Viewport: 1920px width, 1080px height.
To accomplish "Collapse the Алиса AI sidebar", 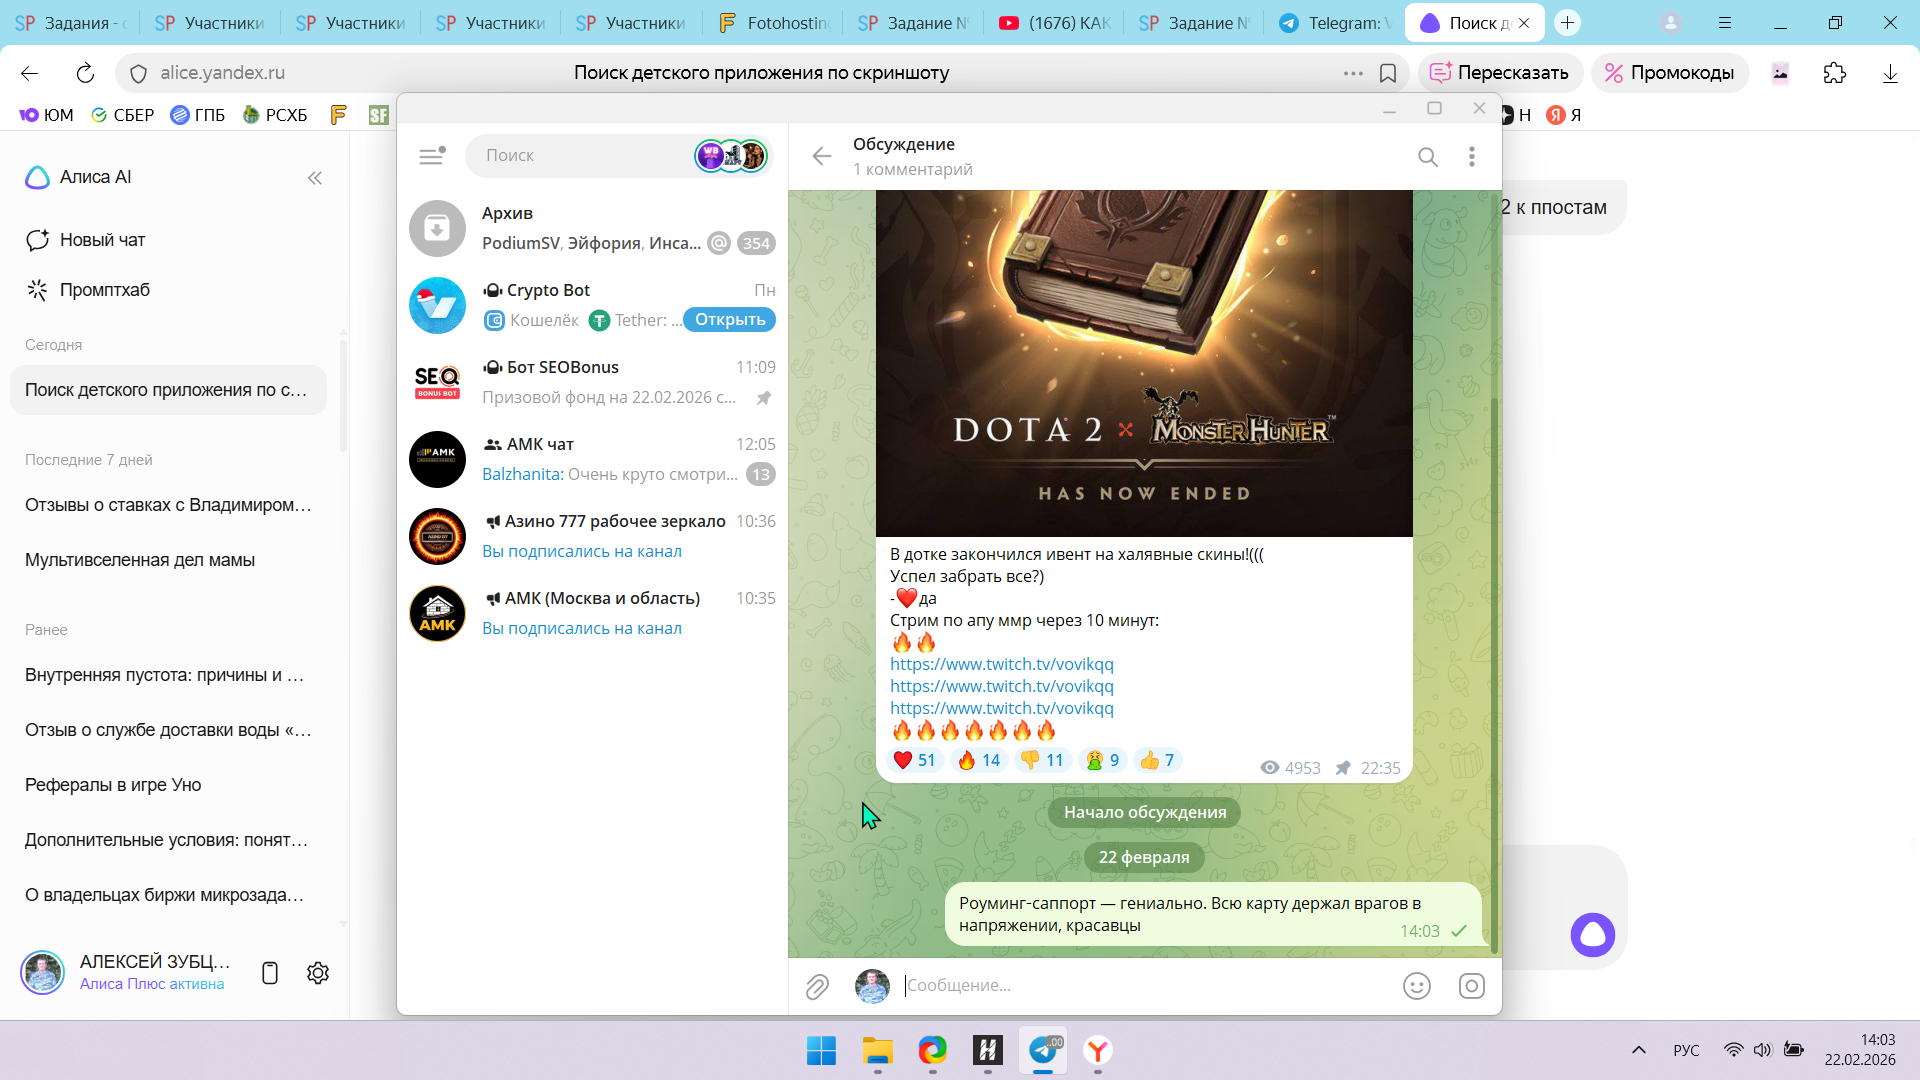I will (x=315, y=178).
